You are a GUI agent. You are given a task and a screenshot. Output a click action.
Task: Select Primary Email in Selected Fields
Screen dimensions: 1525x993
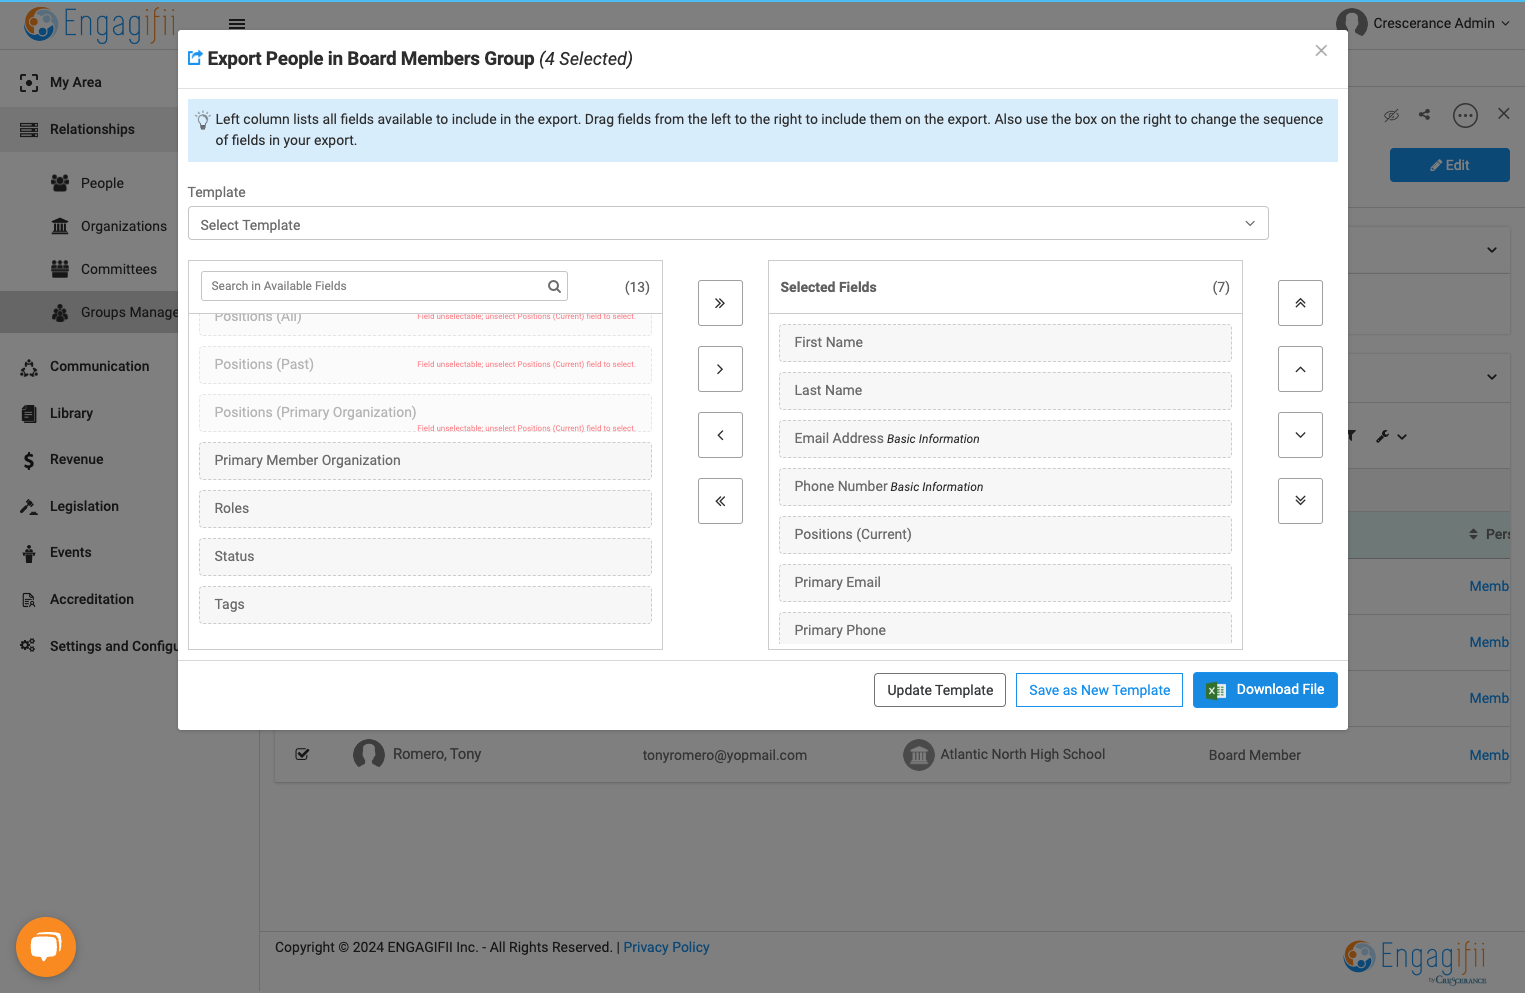point(1005,583)
